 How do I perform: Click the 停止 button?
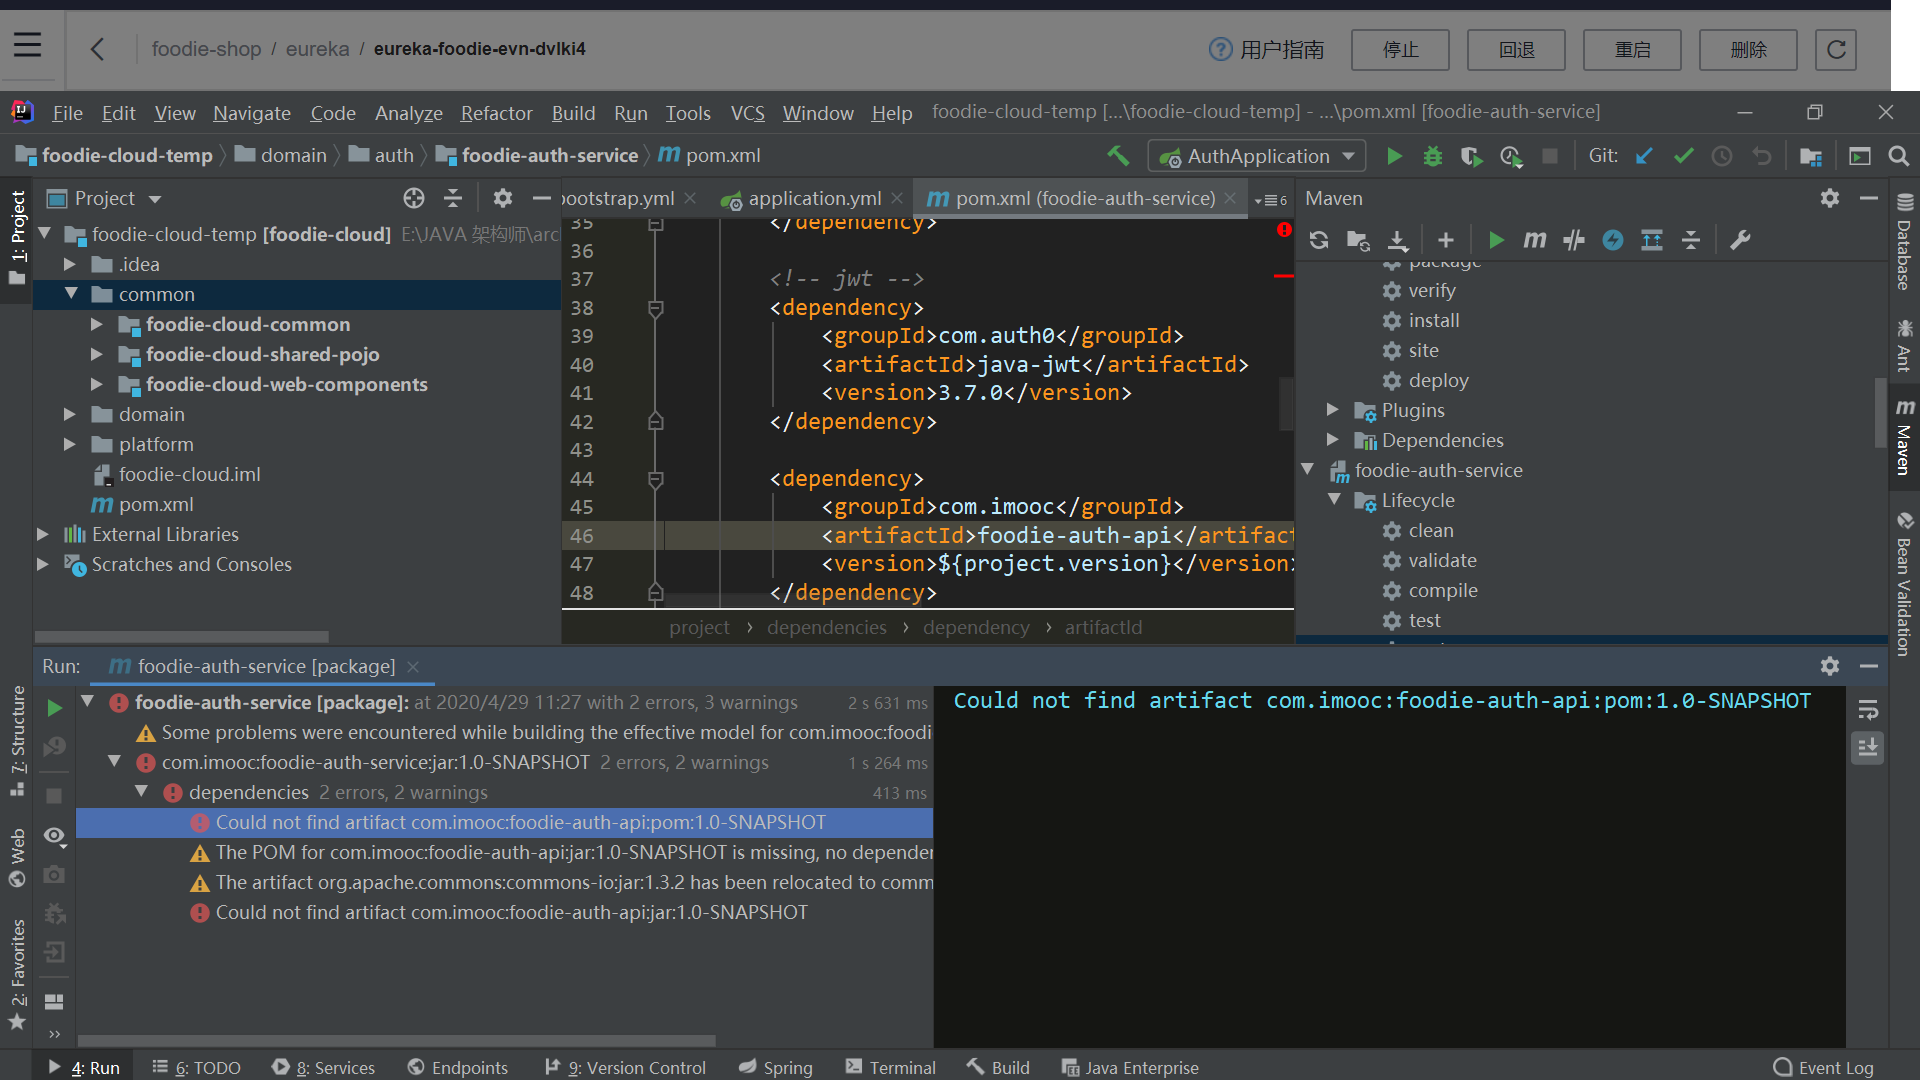[1400, 49]
